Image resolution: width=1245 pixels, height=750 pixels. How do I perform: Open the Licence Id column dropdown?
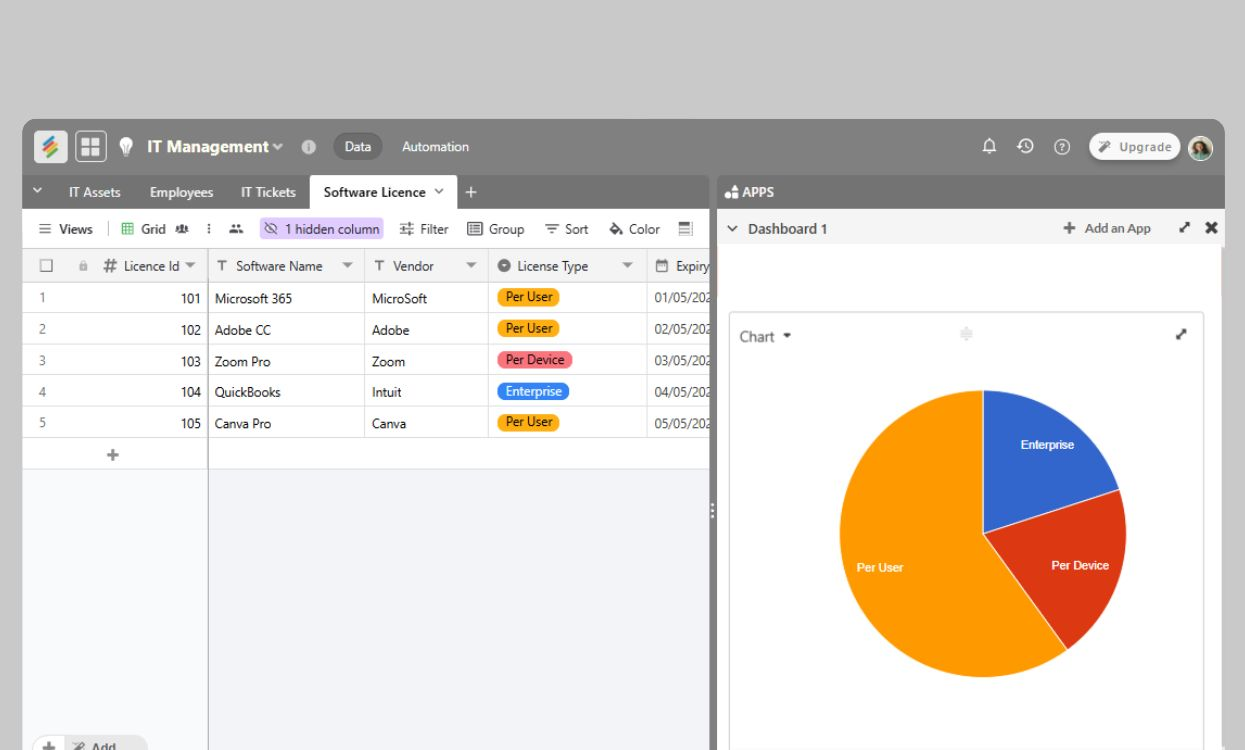(x=190, y=266)
